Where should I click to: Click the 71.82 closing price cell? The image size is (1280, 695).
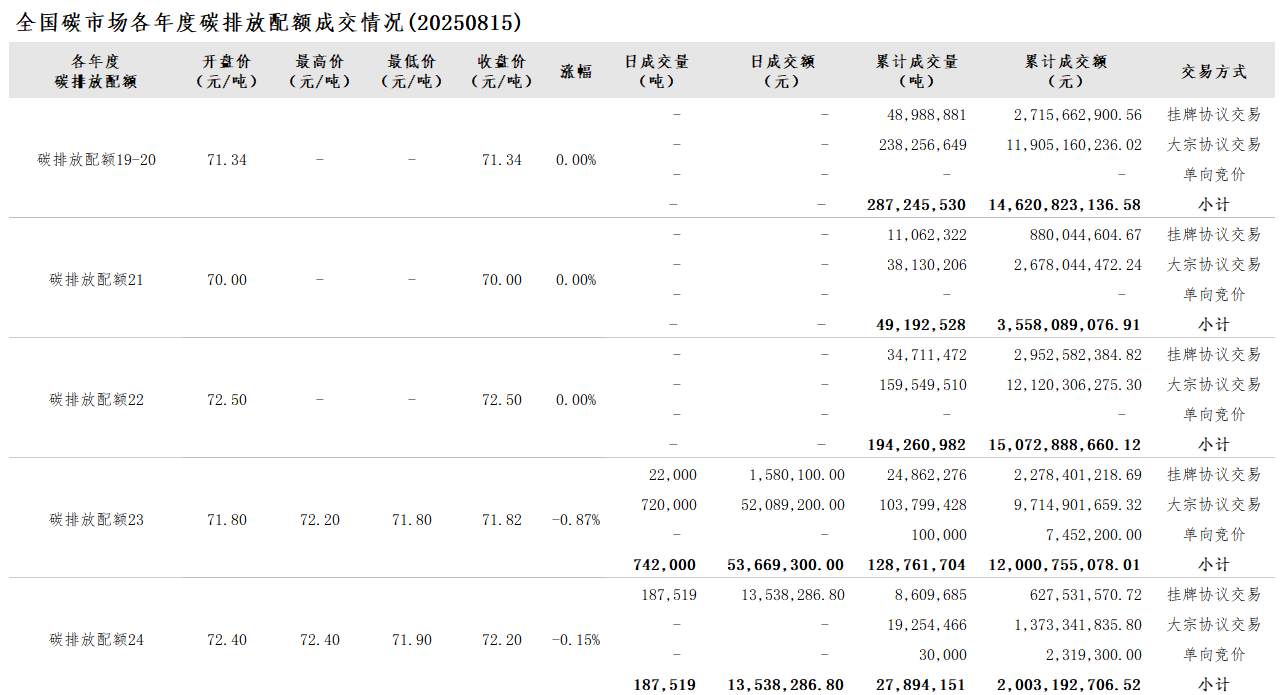pos(502,520)
